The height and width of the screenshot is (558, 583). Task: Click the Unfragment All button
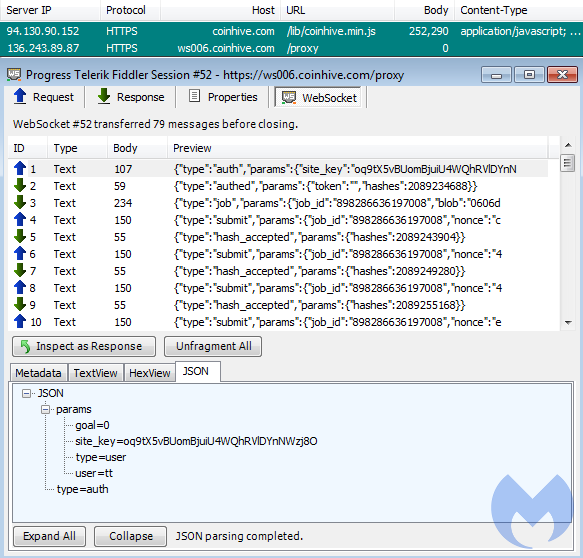click(213, 346)
